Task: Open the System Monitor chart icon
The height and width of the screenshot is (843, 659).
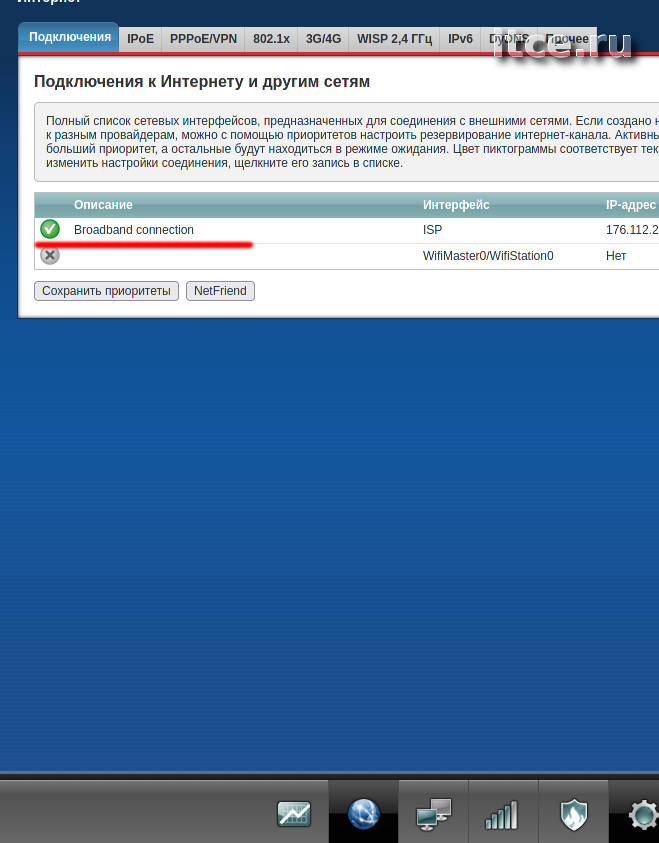Action: point(294,814)
